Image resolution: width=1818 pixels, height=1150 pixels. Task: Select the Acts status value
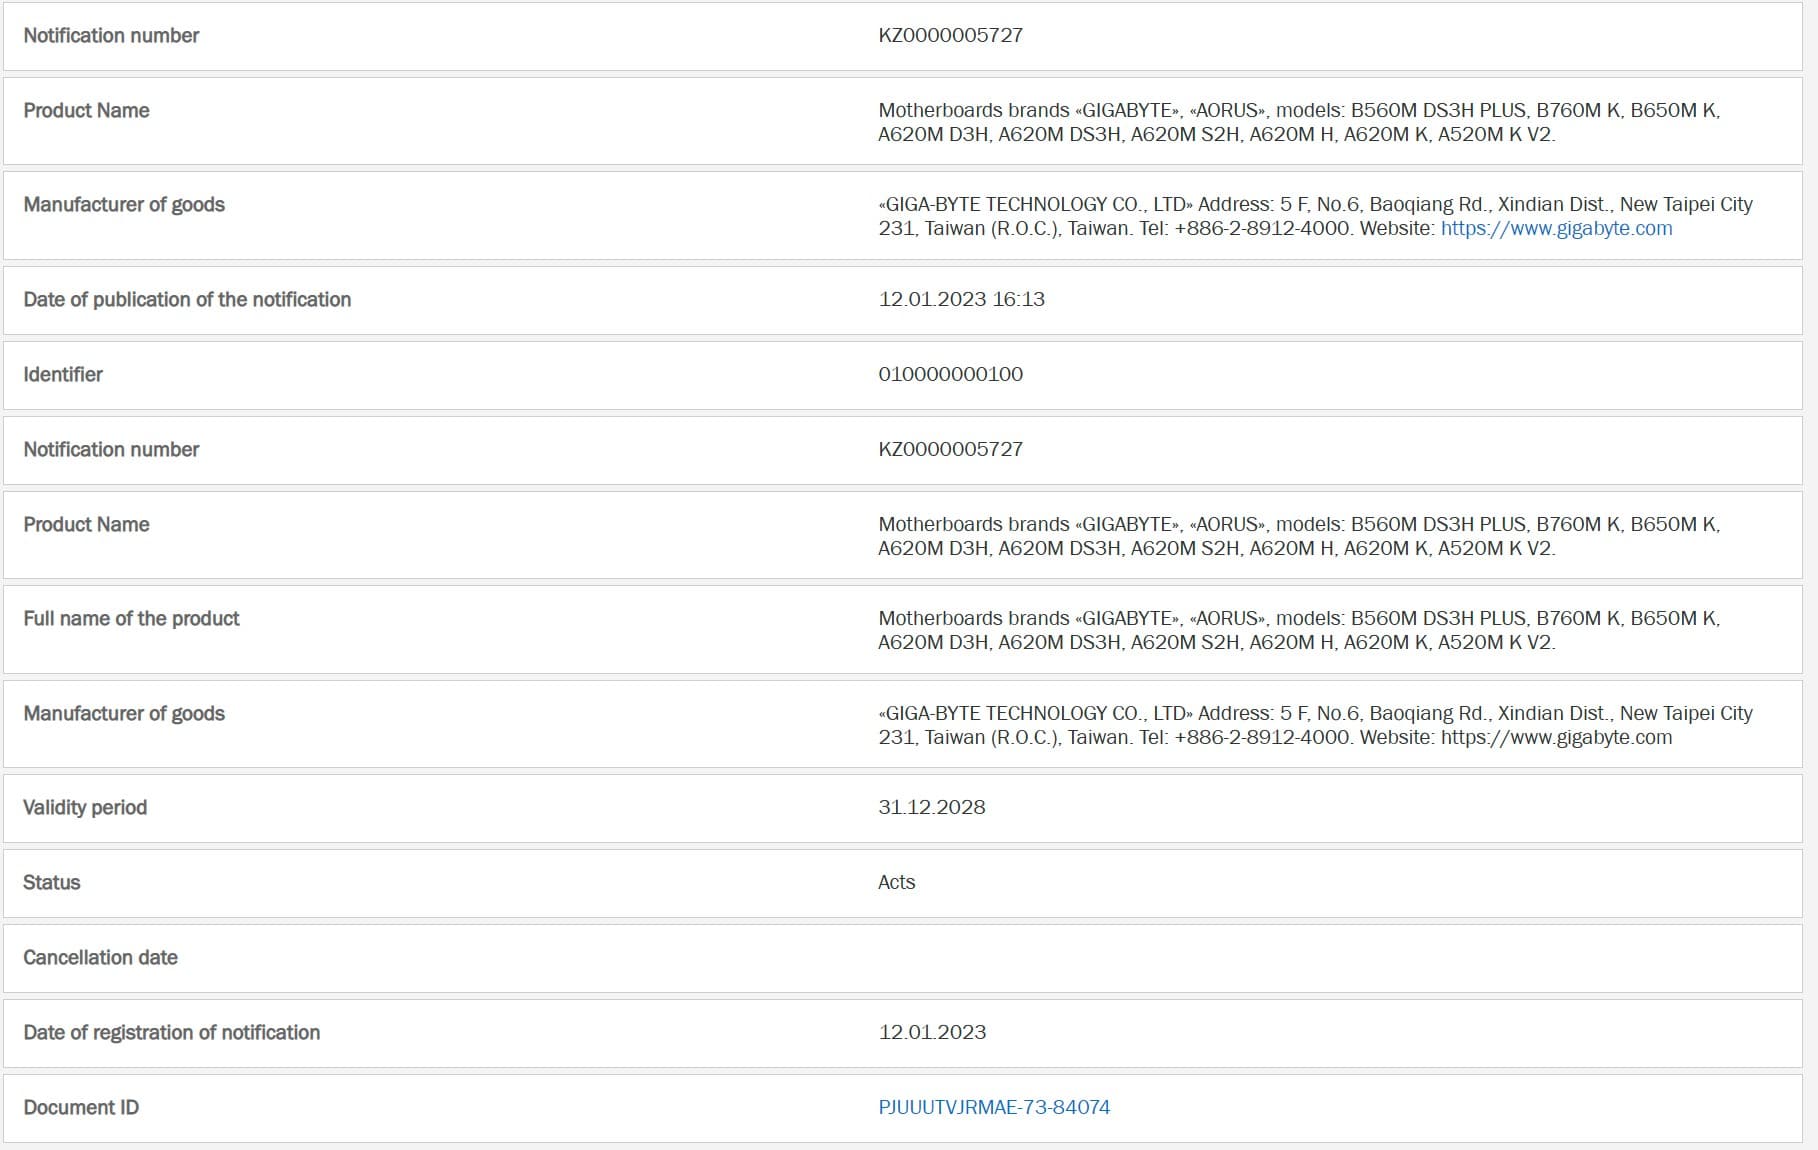pos(896,882)
